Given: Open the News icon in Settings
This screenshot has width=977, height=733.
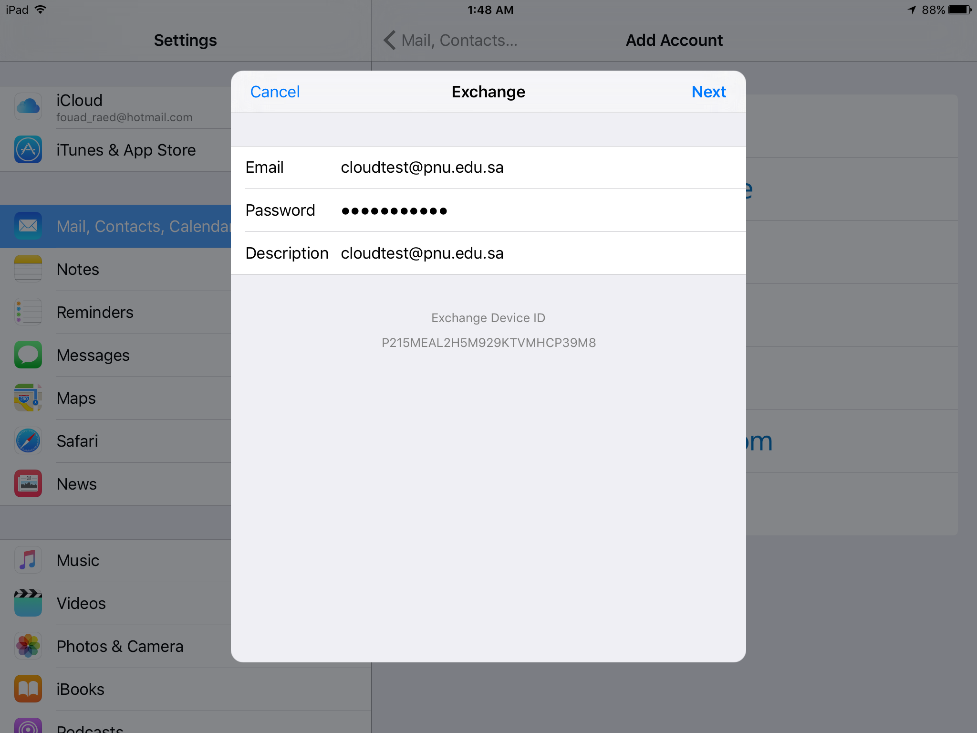Looking at the screenshot, I should click(x=28, y=484).
